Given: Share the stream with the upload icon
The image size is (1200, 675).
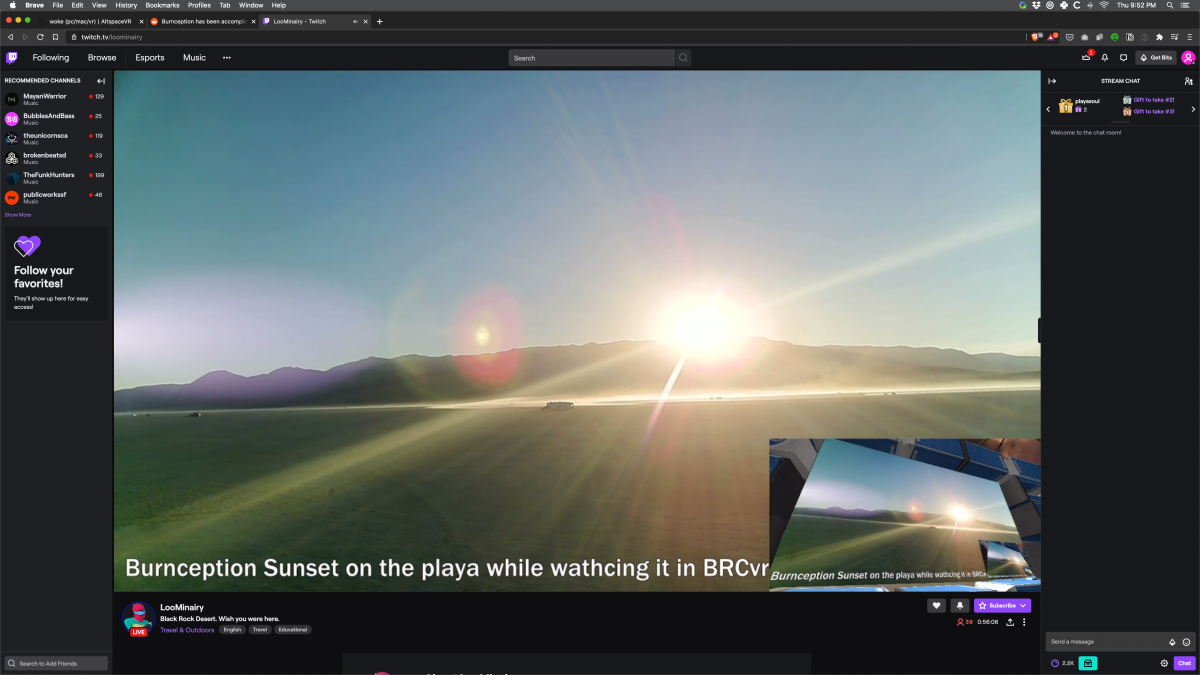Looking at the screenshot, I should (x=1010, y=622).
